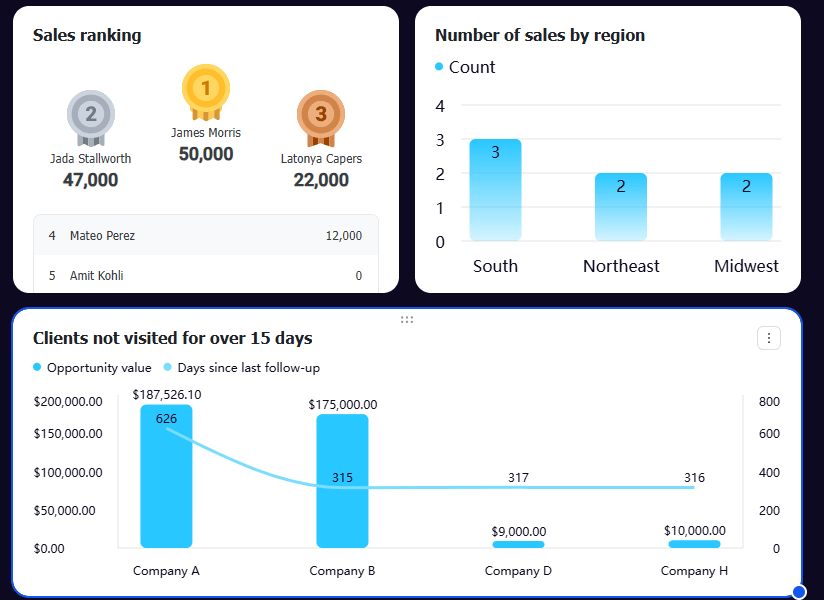
Task: Click the Northeast region bar
Action: click(x=621, y=207)
